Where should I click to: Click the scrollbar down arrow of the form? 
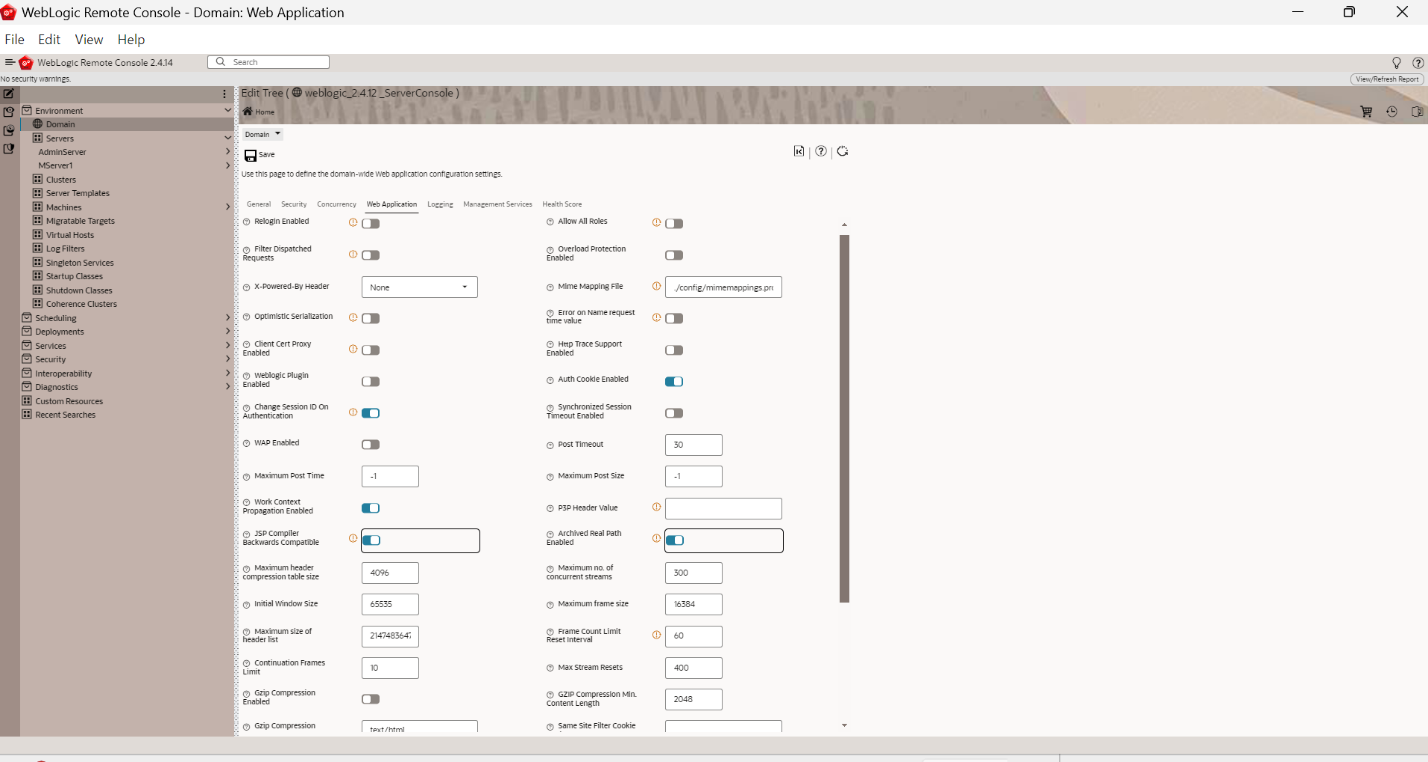coord(845,725)
